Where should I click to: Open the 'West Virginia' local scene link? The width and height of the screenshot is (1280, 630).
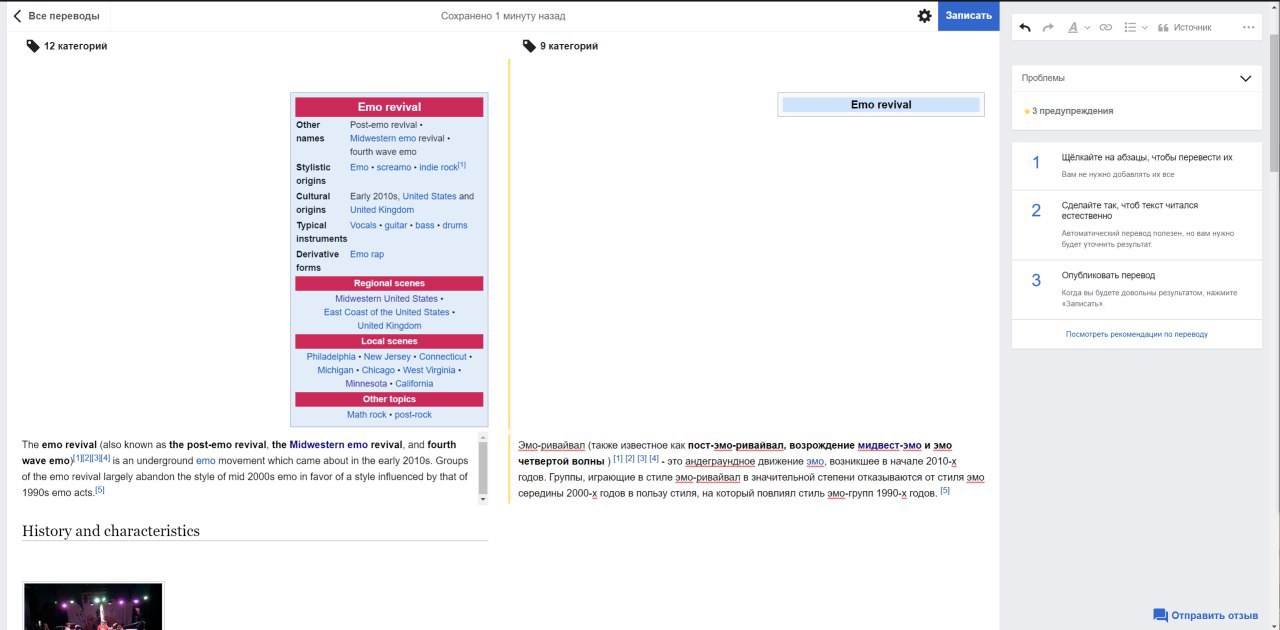428,370
